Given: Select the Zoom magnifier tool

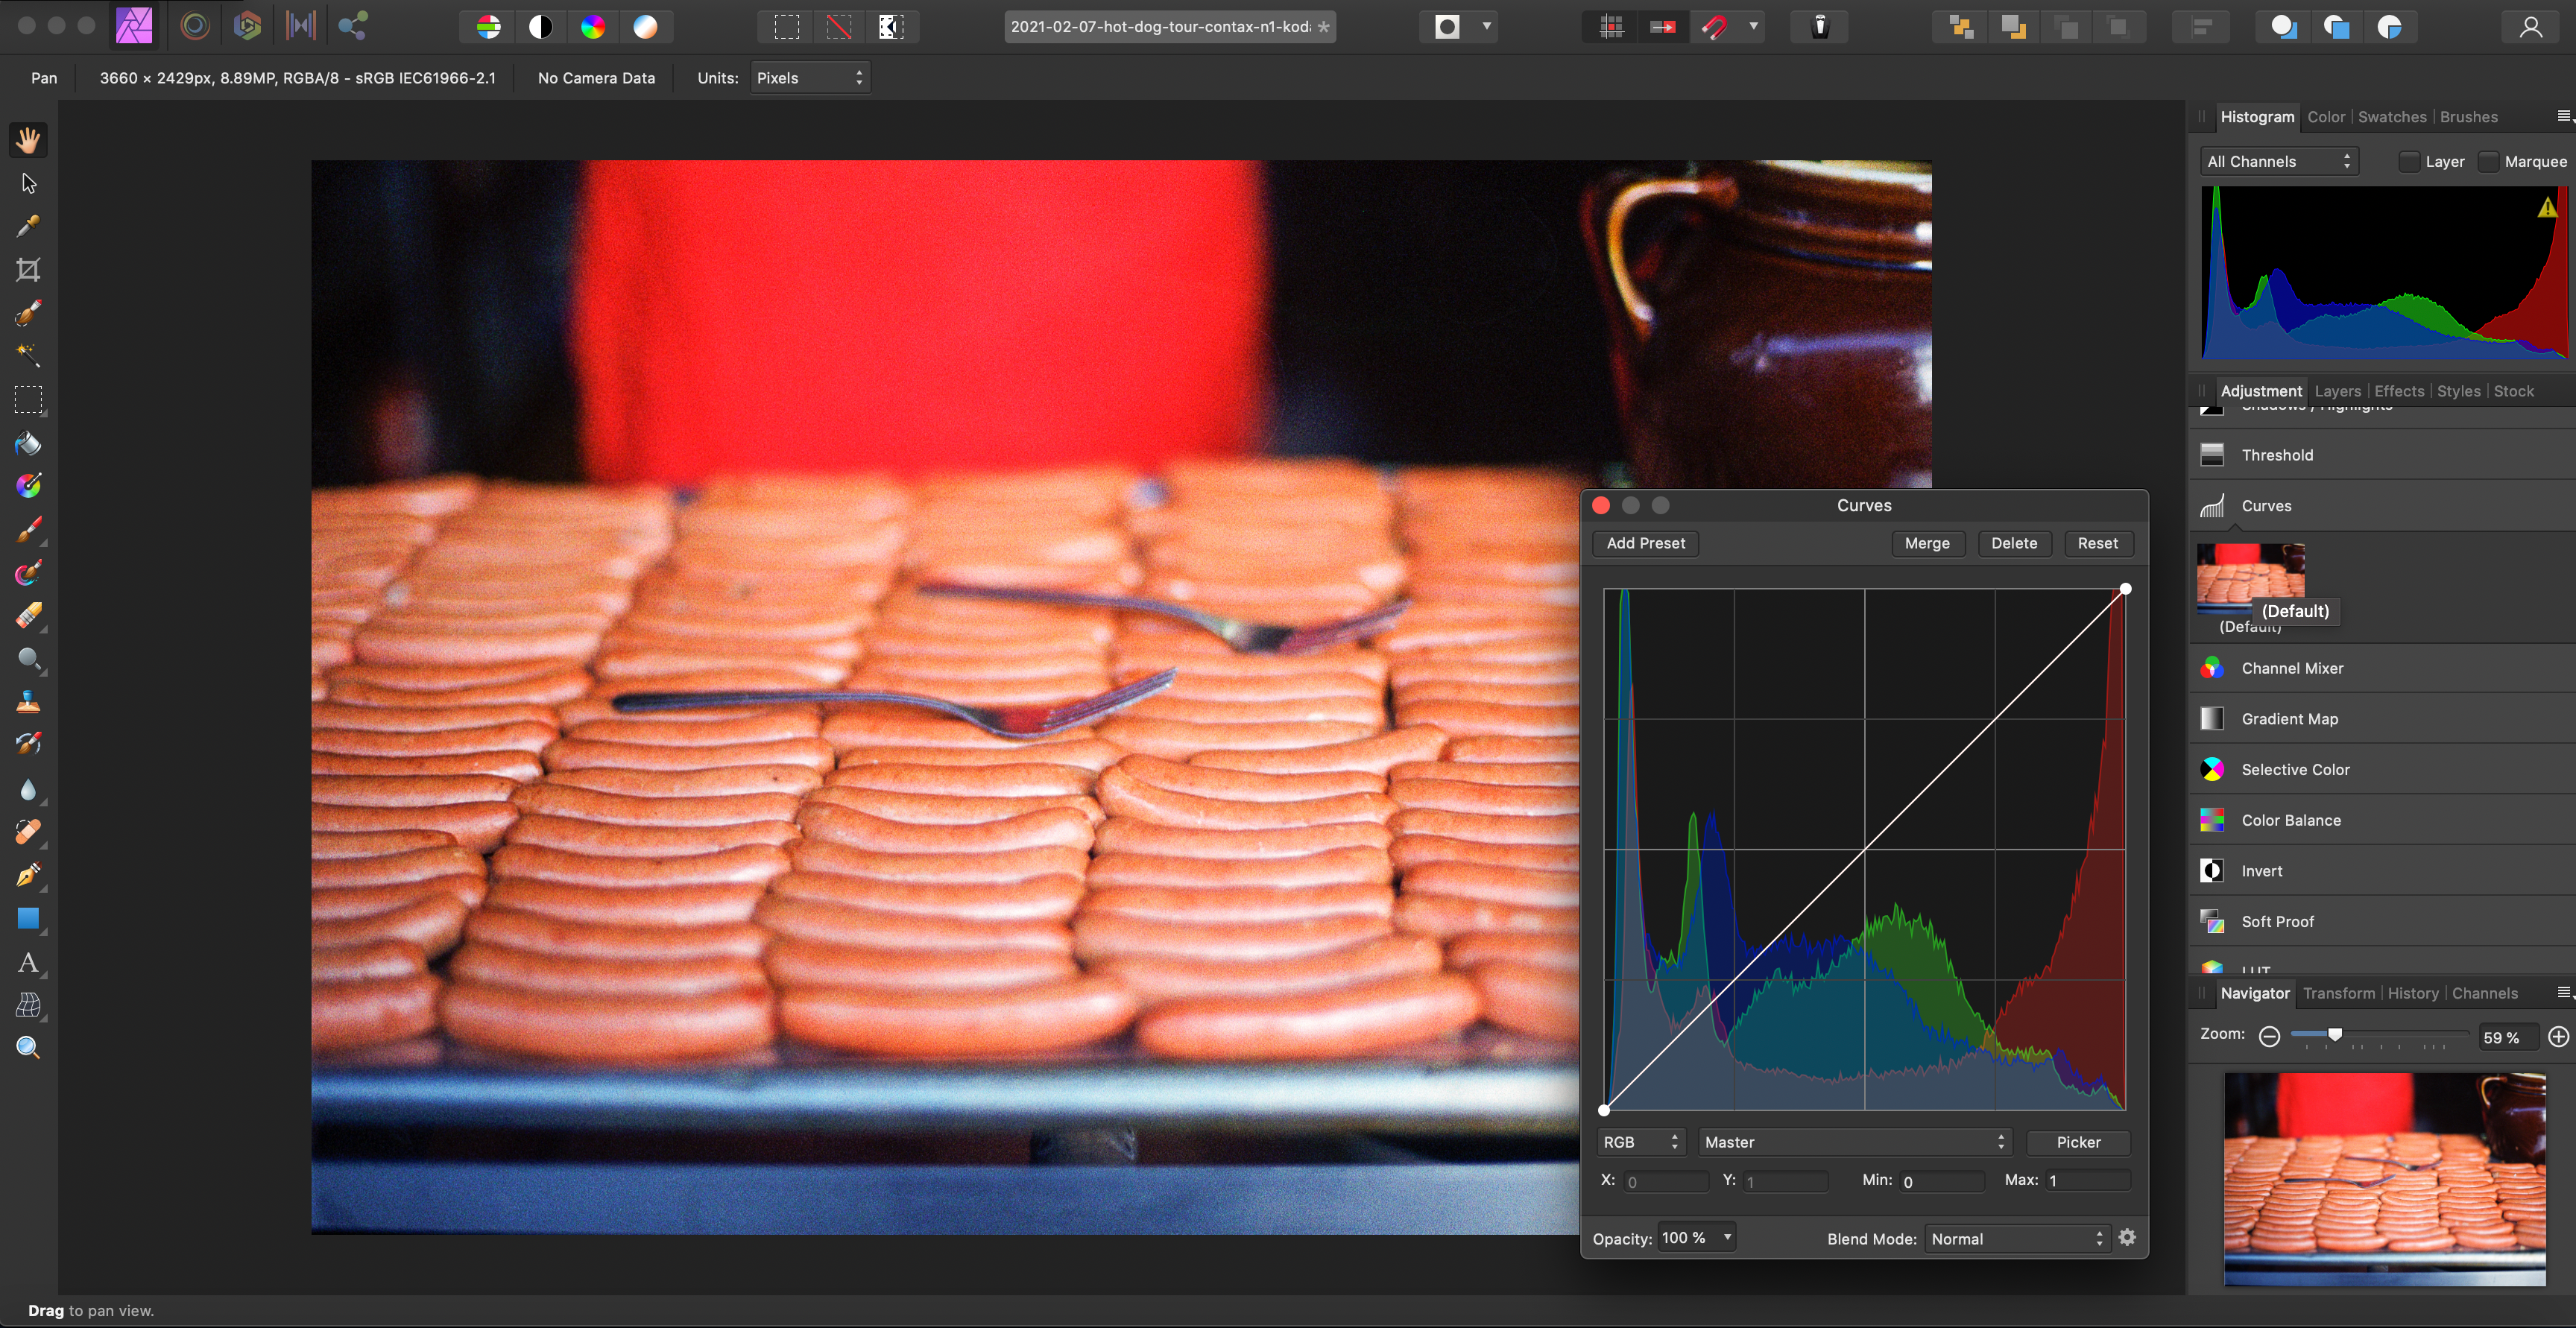Looking at the screenshot, I should [28, 1048].
